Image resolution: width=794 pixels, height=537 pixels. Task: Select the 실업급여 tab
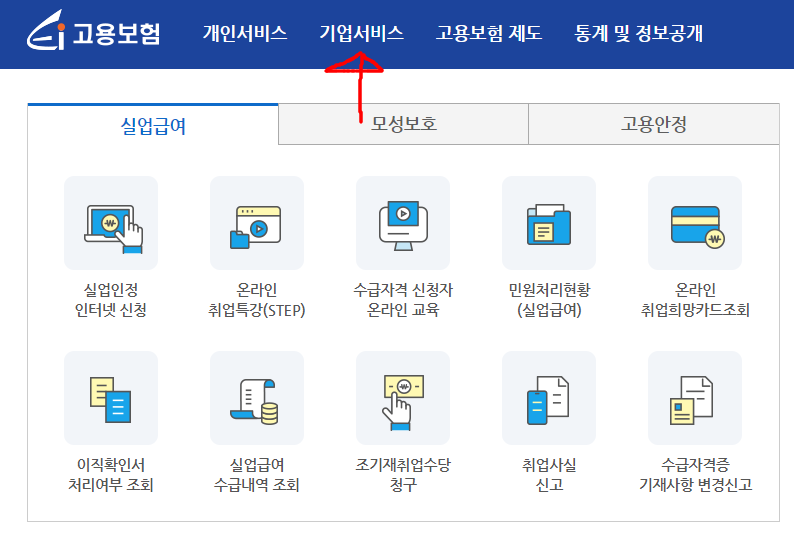click(153, 125)
